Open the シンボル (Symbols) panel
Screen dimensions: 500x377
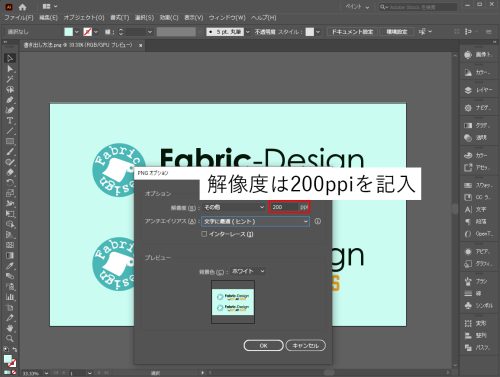tap(478, 305)
